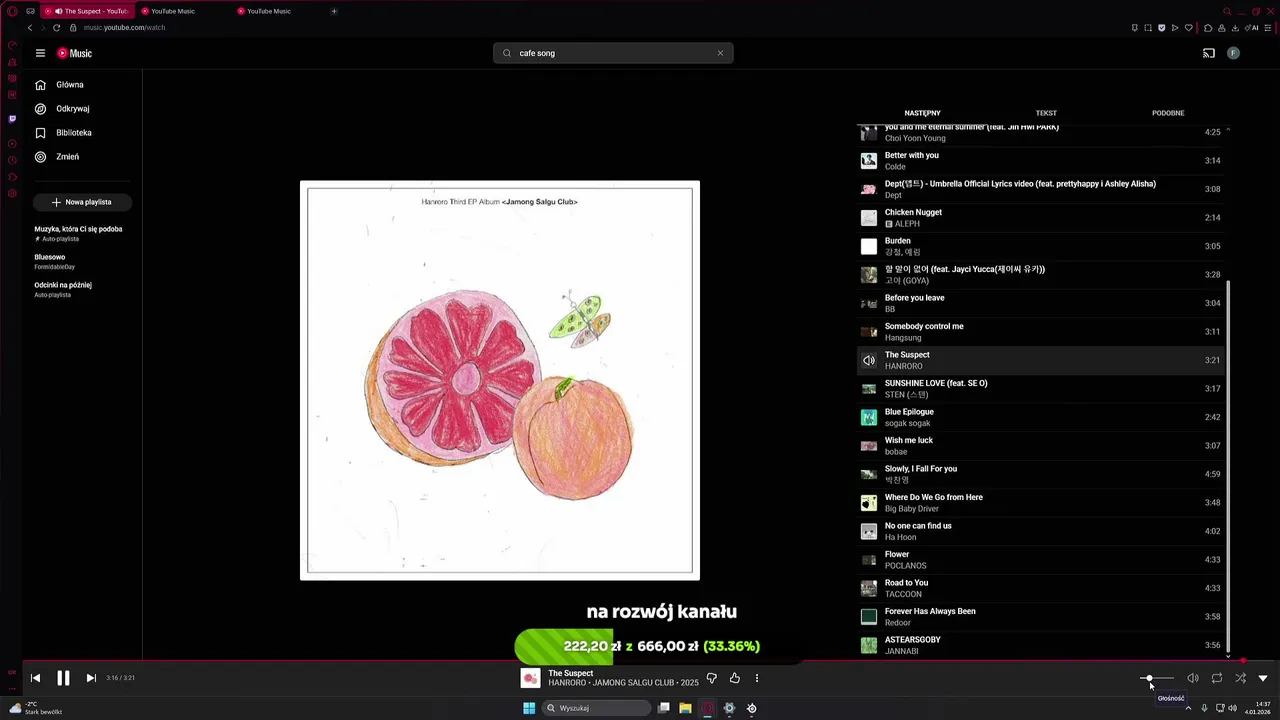Toggle shuffle playback
Image resolution: width=1280 pixels, height=720 pixels.
(1240, 678)
